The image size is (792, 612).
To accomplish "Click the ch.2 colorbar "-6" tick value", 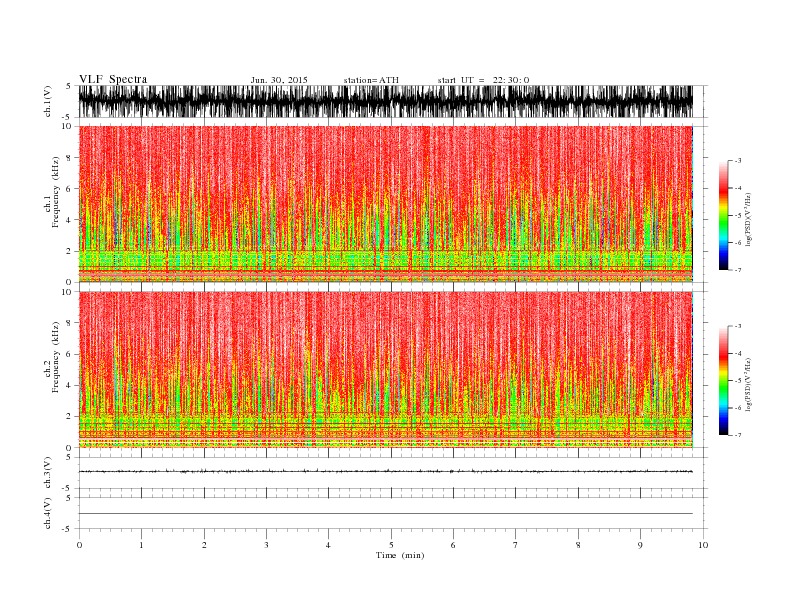I will point(738,408).
